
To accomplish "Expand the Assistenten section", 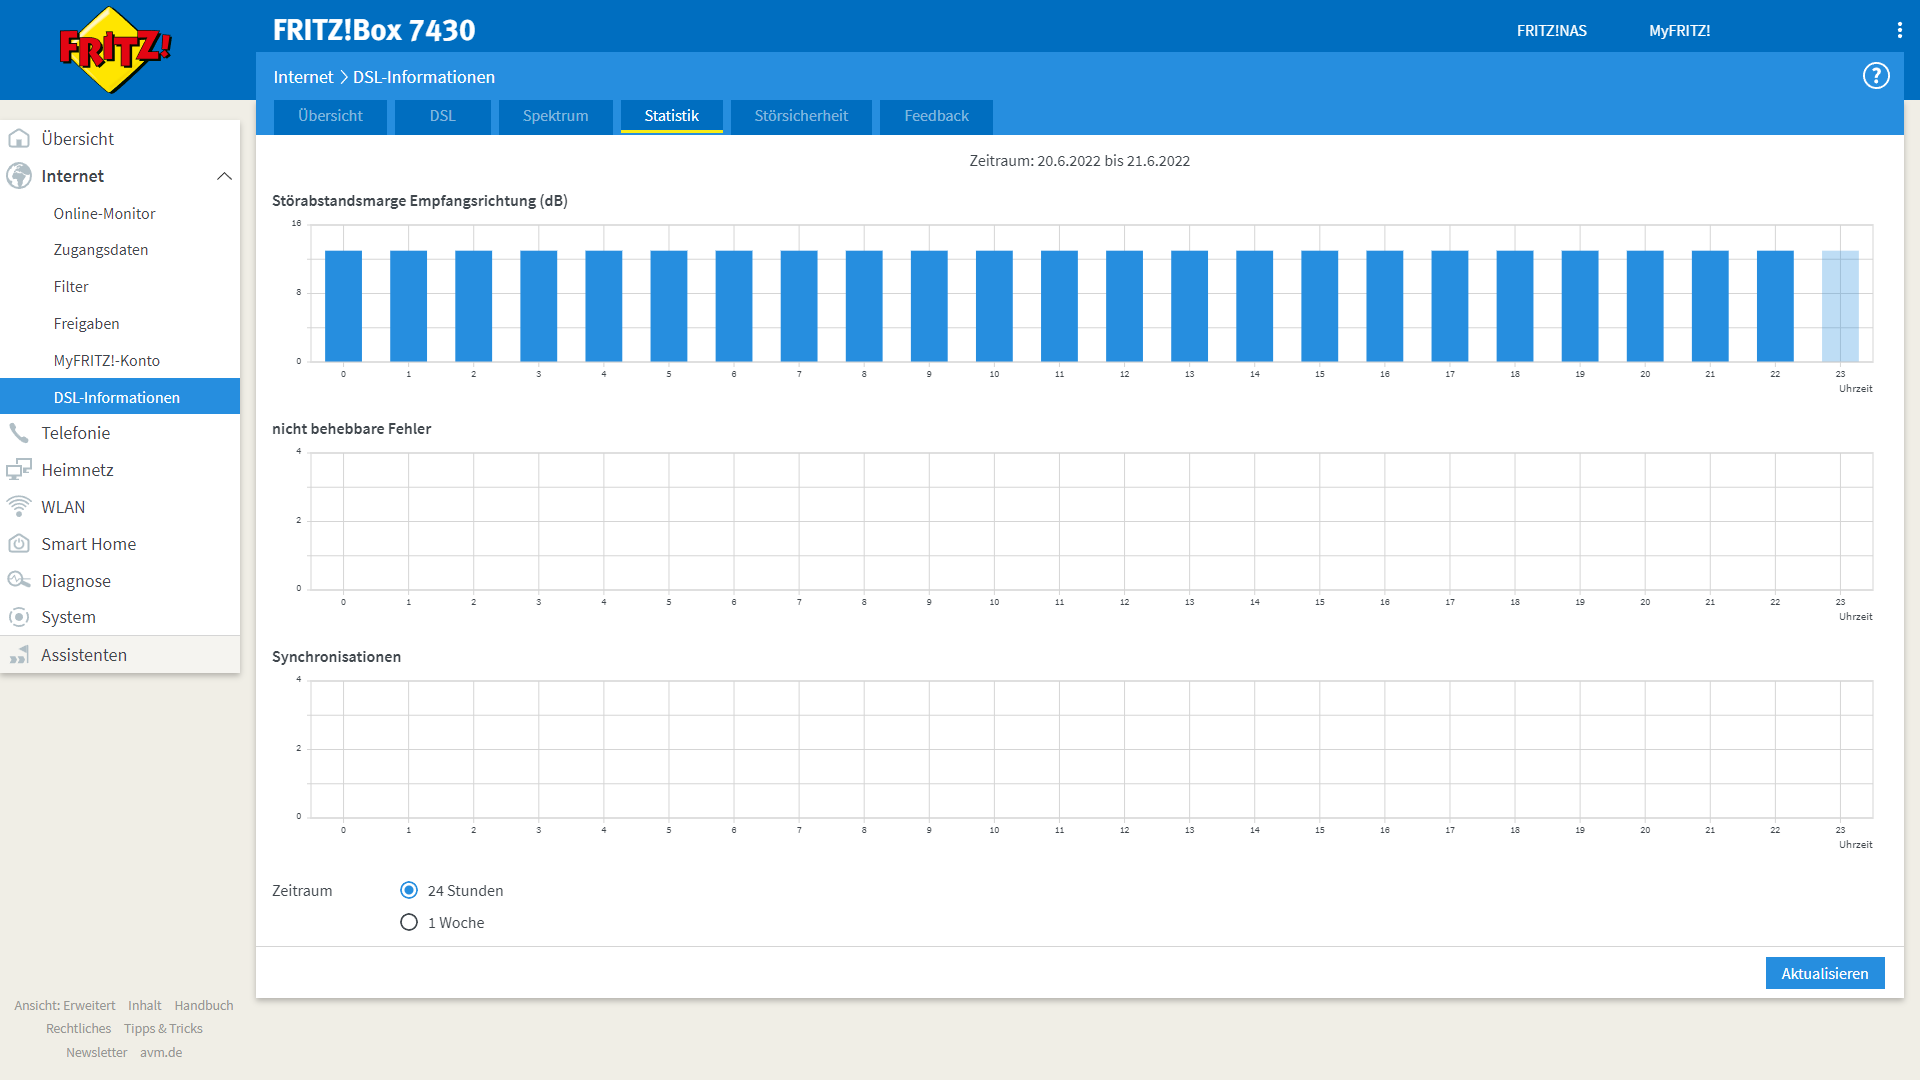I will click(83, 655).
